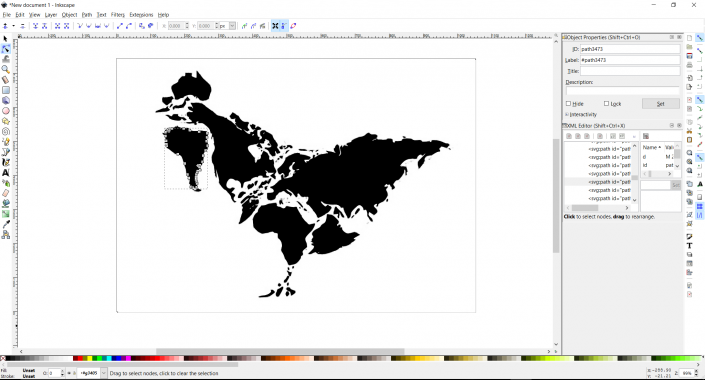The width and height of the screenshot is (705, 380).
Task: Enable the Hide checkbox
Action: click(568, 103)
